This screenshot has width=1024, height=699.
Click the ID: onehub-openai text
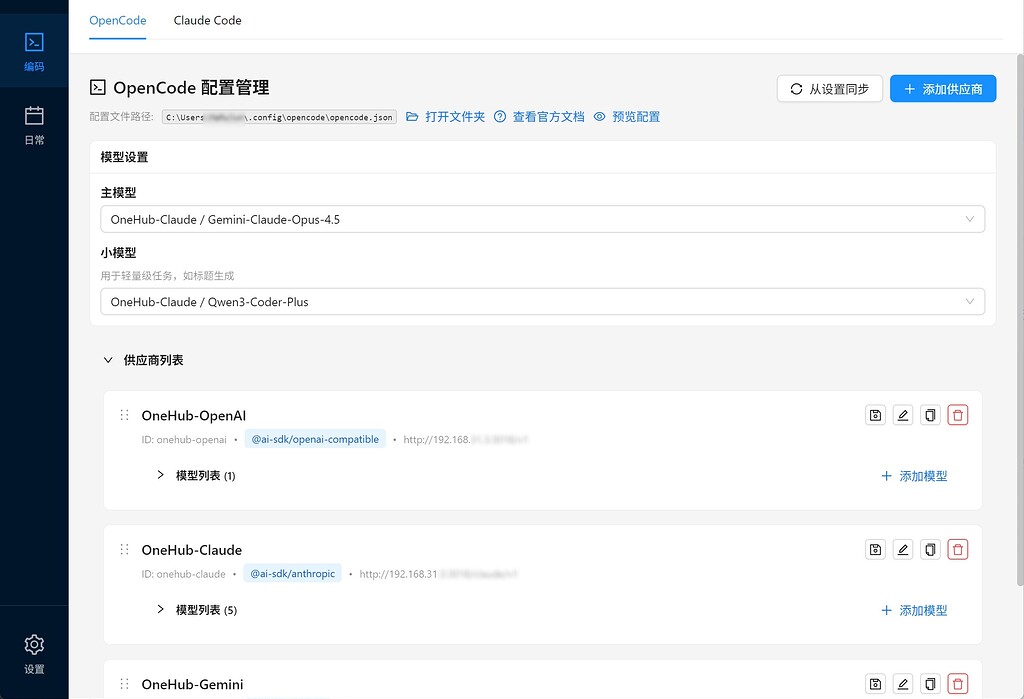pos(184,440)
